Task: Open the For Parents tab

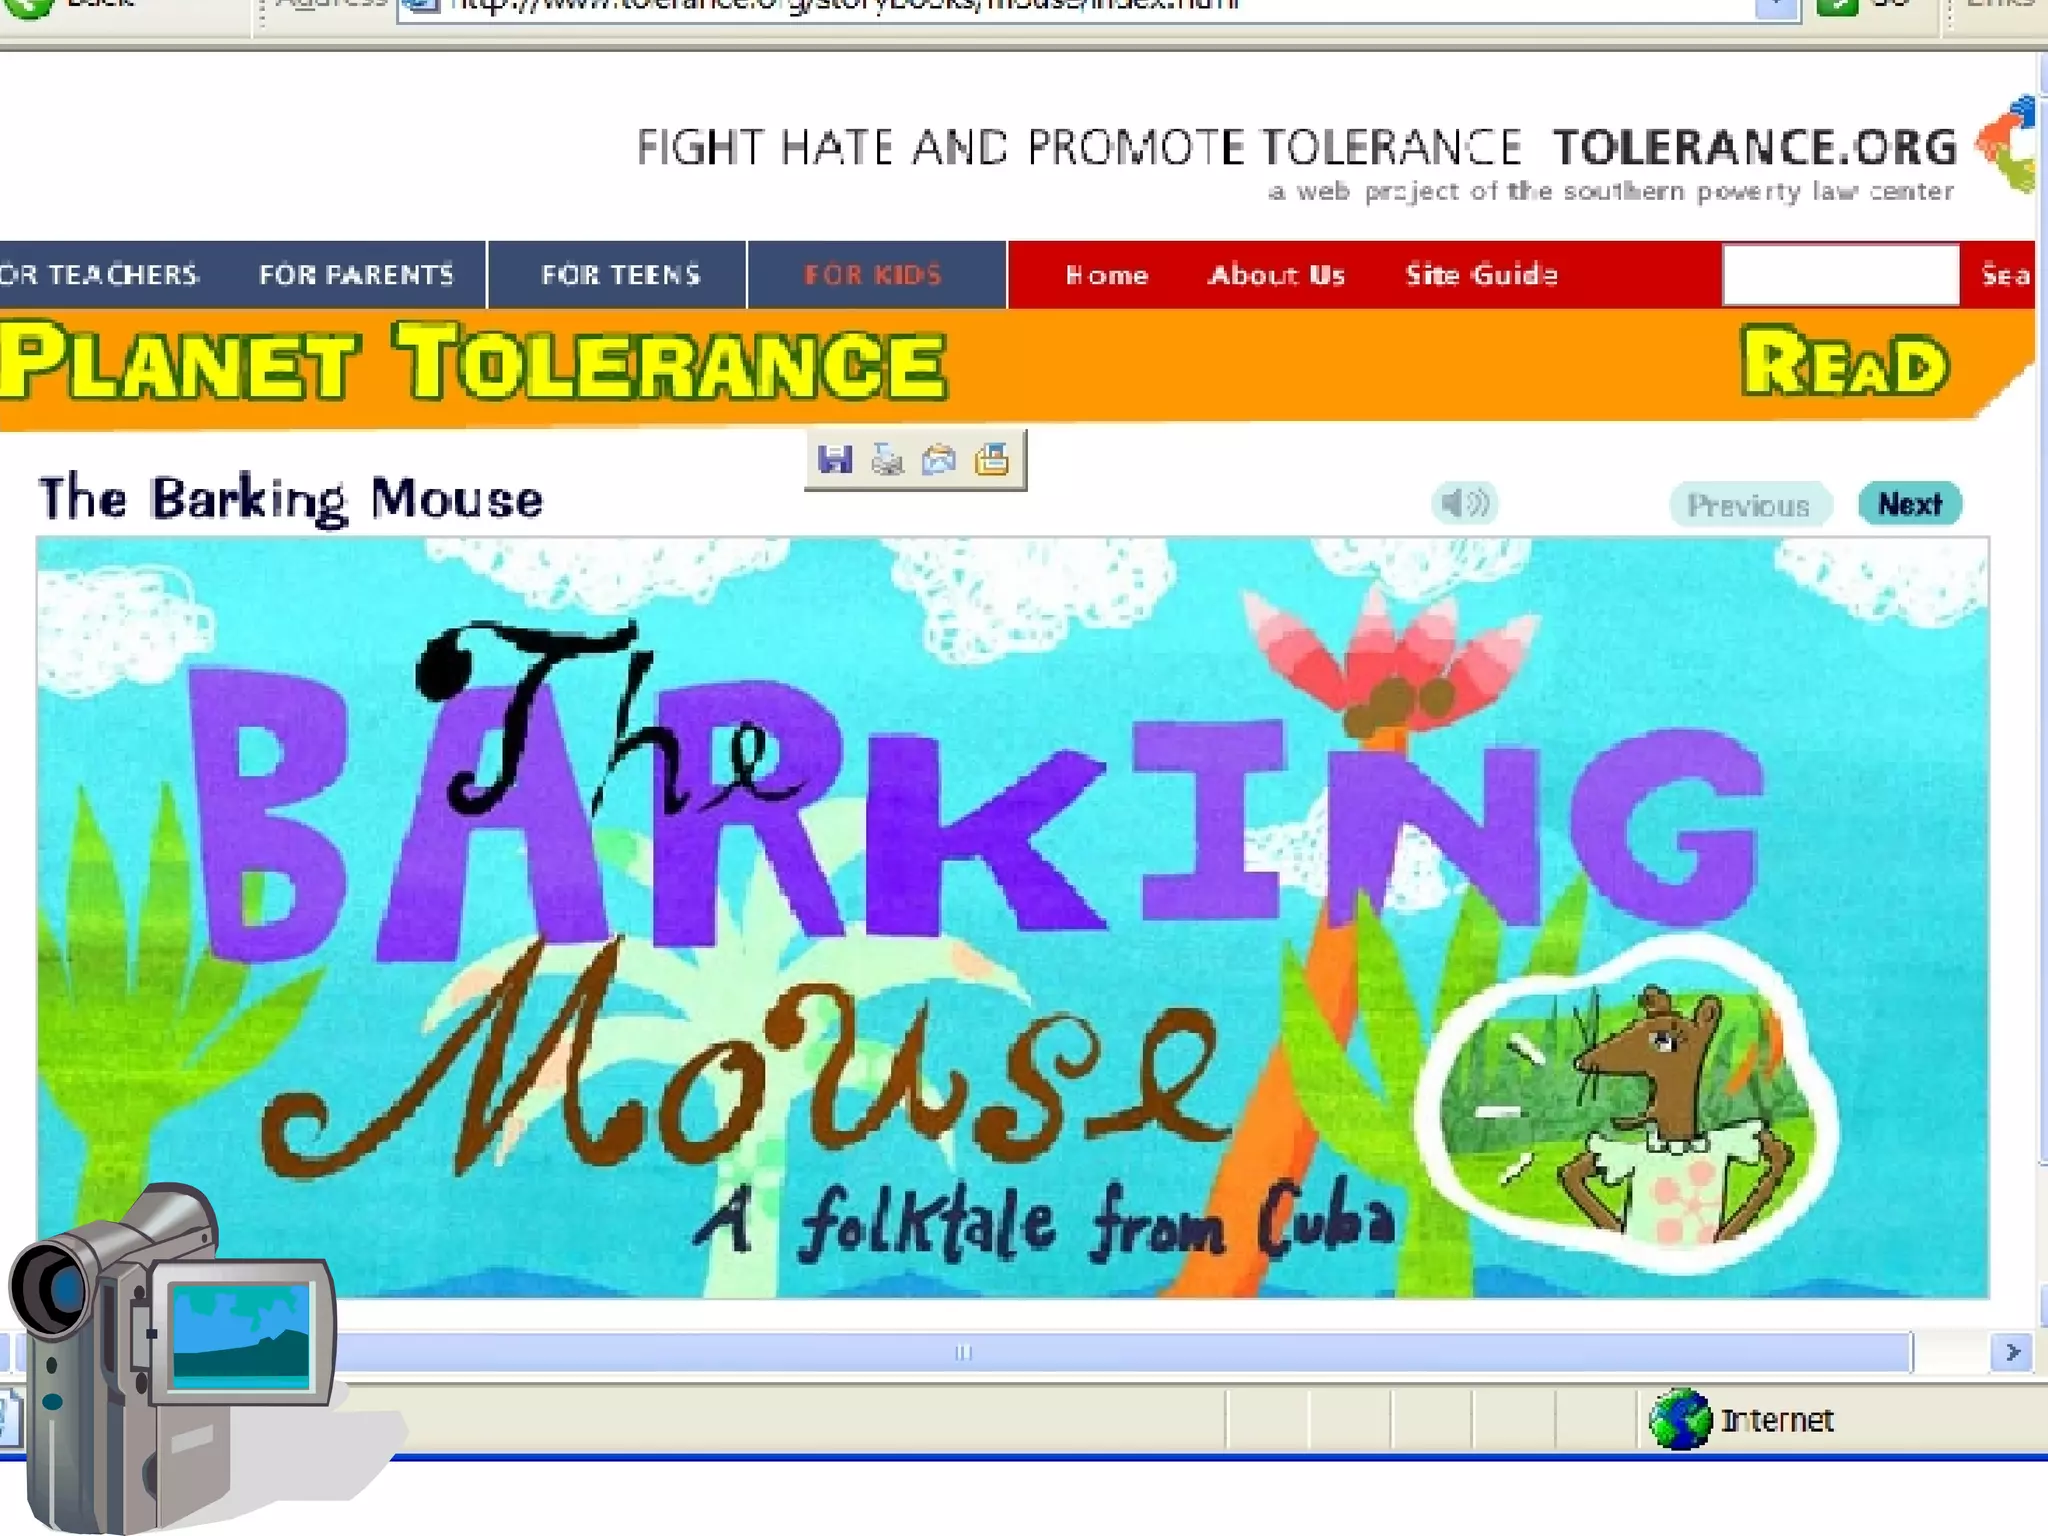Action: pyautogui.click(x=356, y=275)
